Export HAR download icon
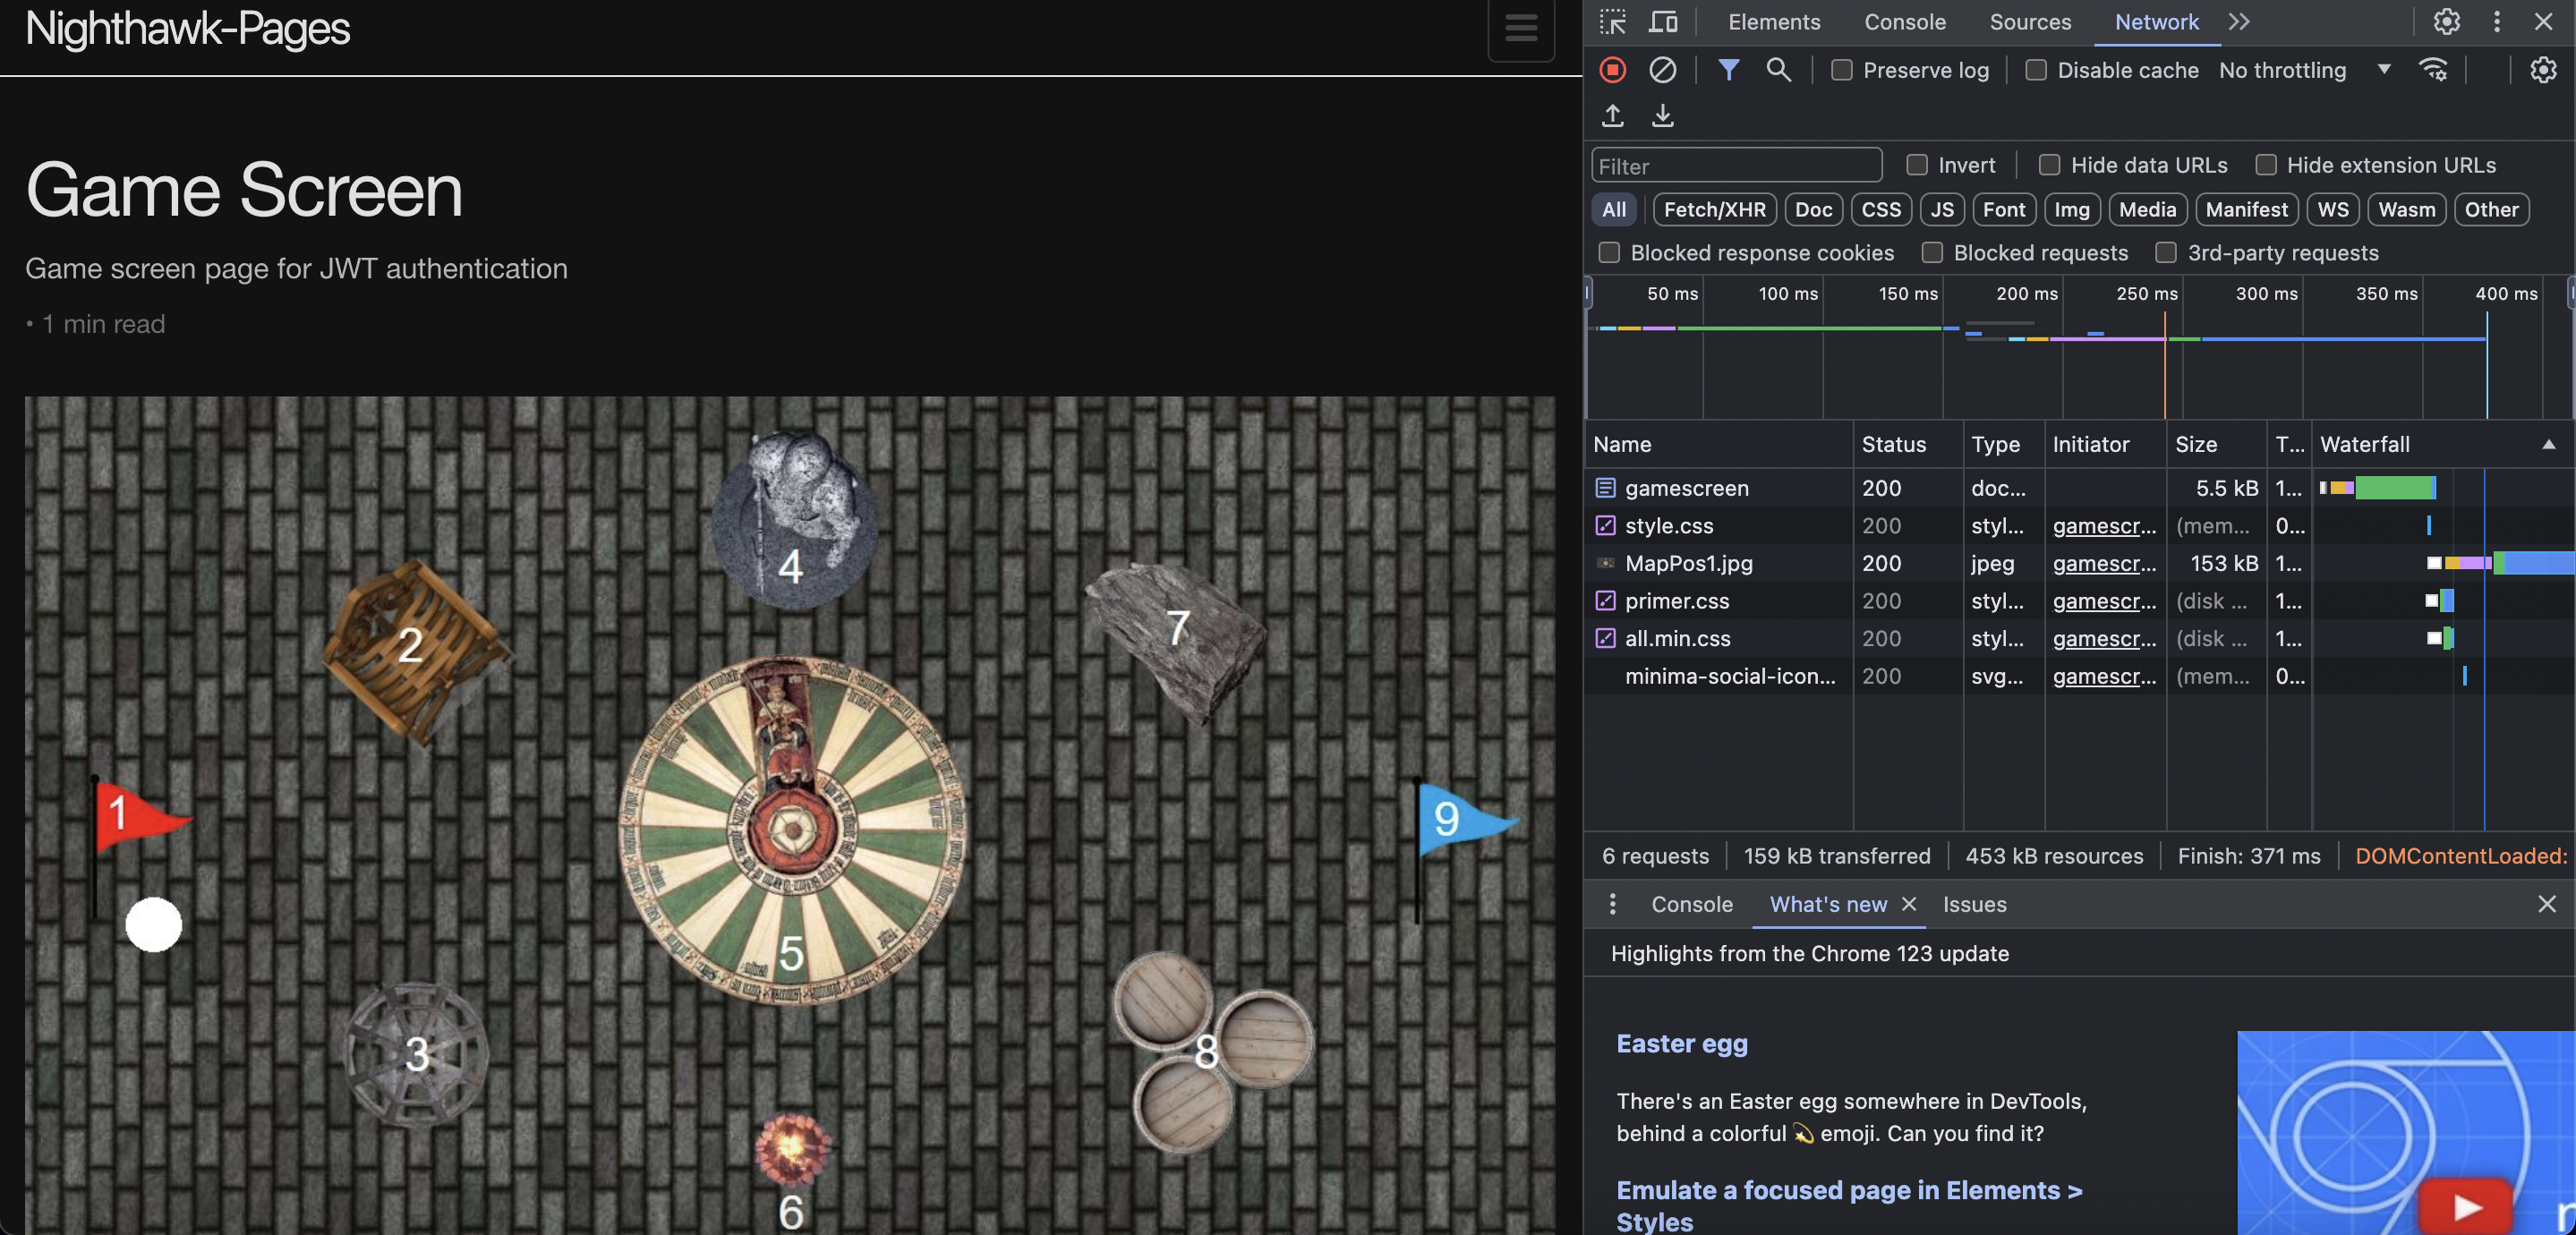The image size is (2576, 1235). [1662, 116]
